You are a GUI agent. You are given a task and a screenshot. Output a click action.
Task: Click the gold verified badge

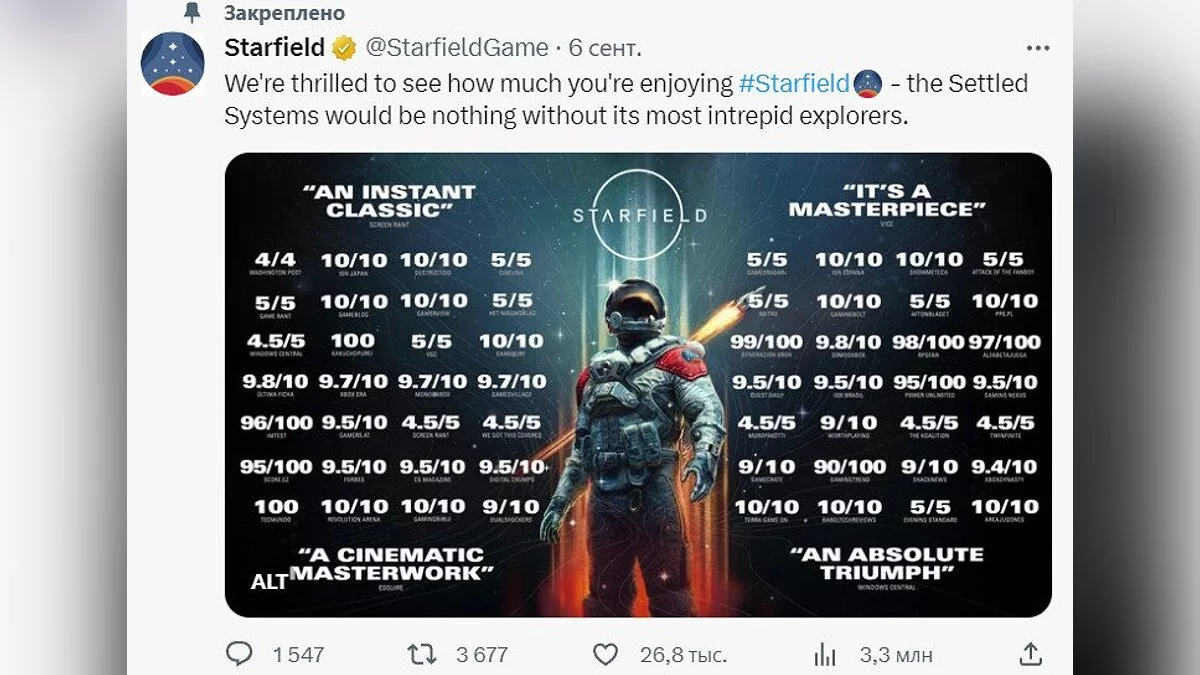343,47
